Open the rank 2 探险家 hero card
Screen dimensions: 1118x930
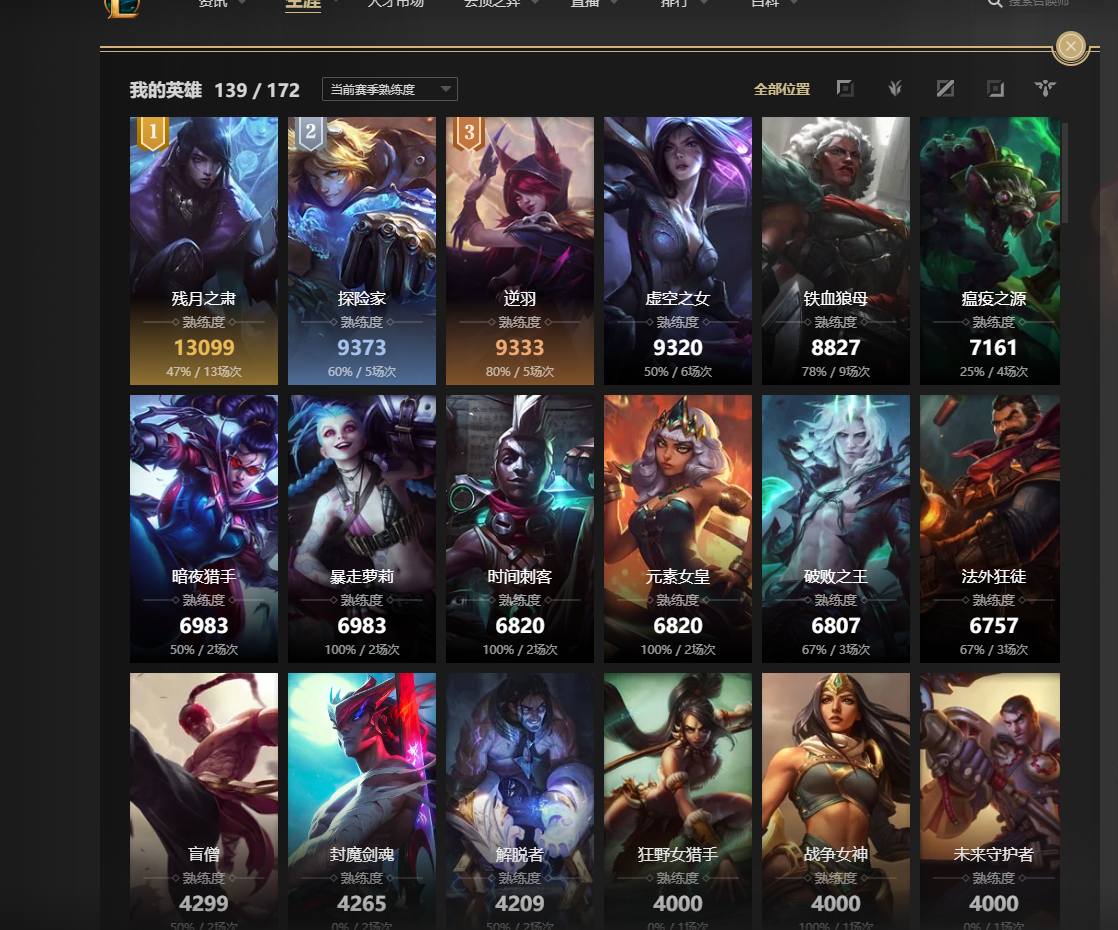pyautogui.click(x=361, y=251)
